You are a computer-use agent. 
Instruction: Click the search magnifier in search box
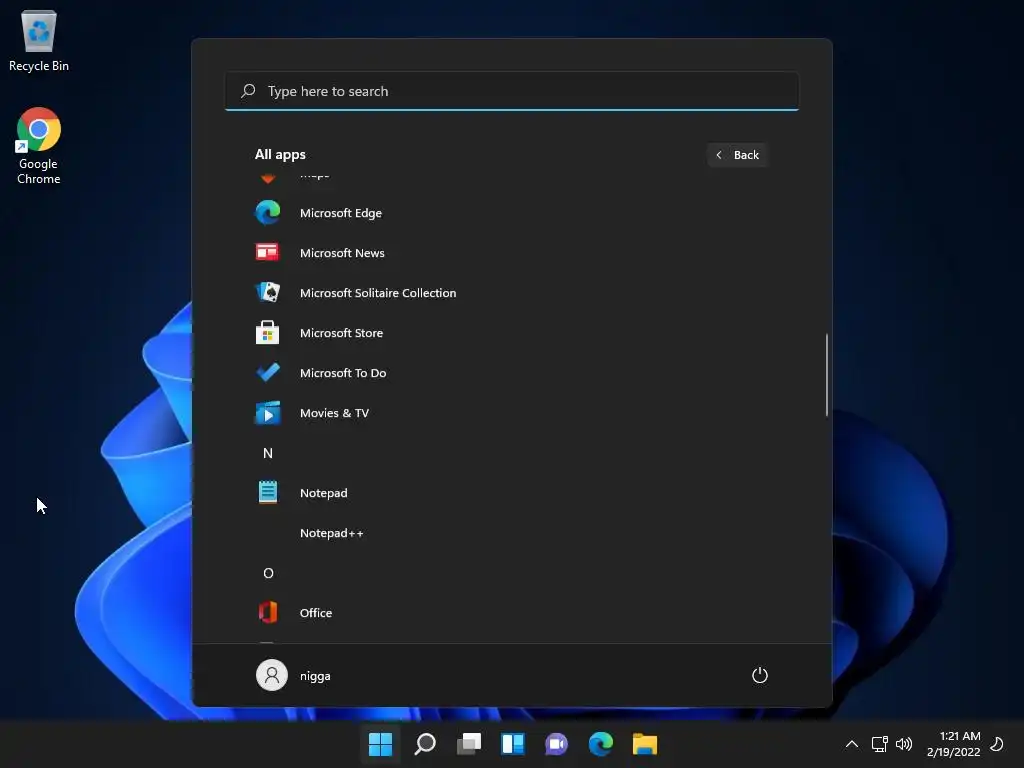coord(248,91)
